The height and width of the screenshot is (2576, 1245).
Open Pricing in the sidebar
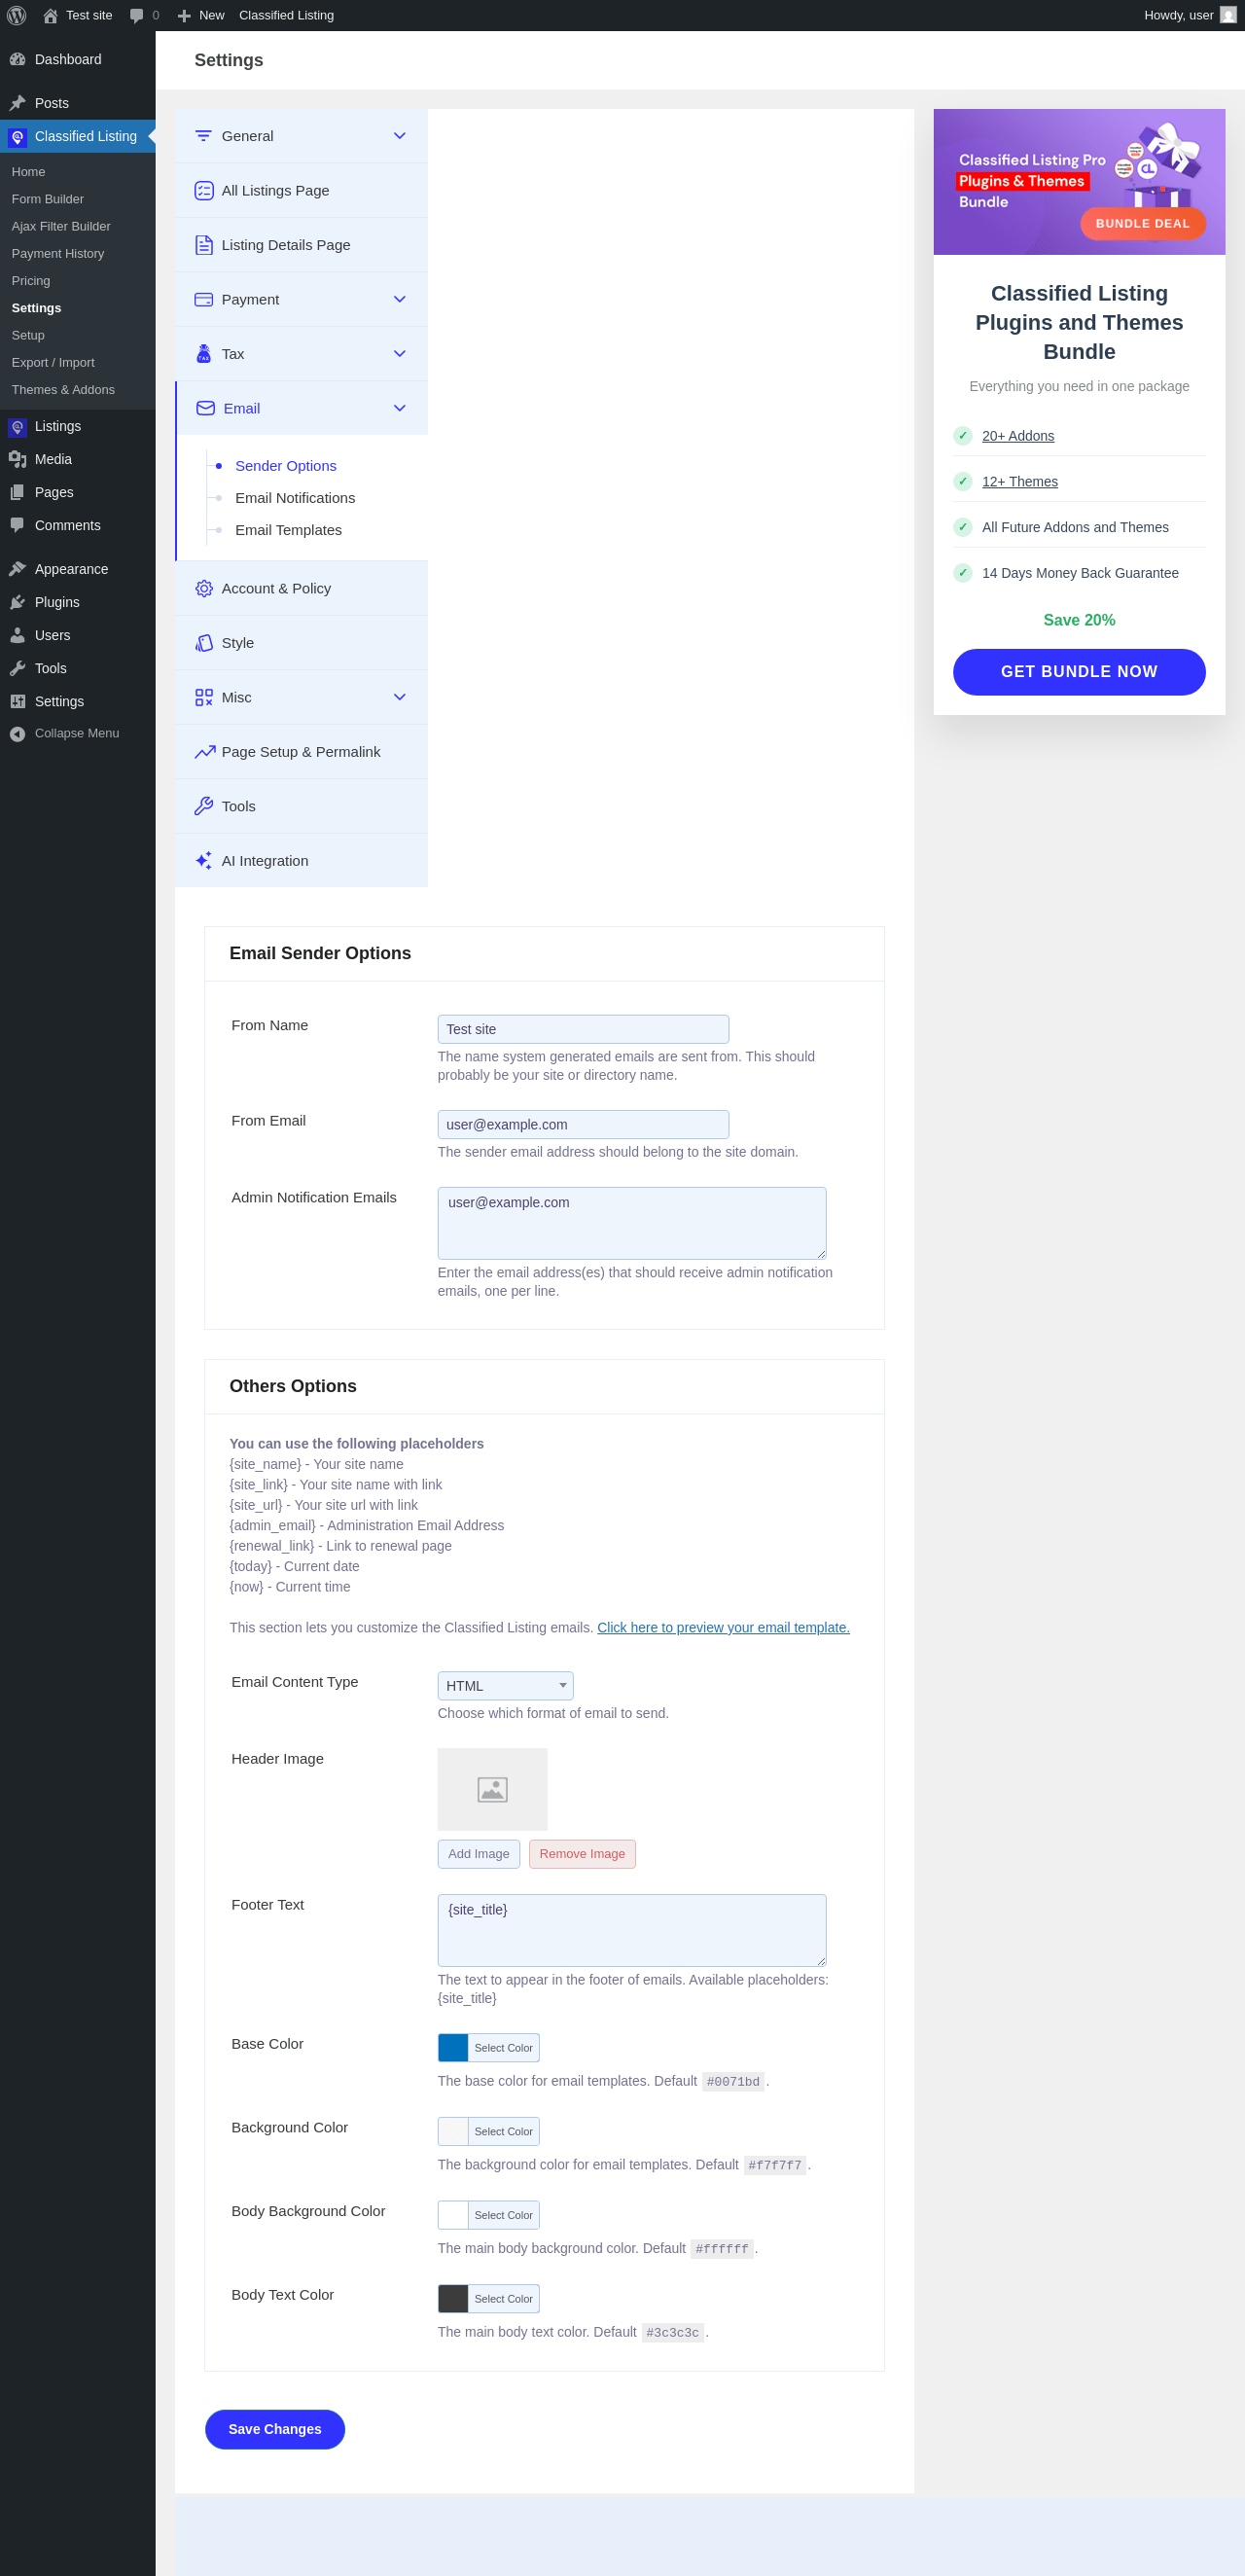pyautogui.click(x=31, y=281)
